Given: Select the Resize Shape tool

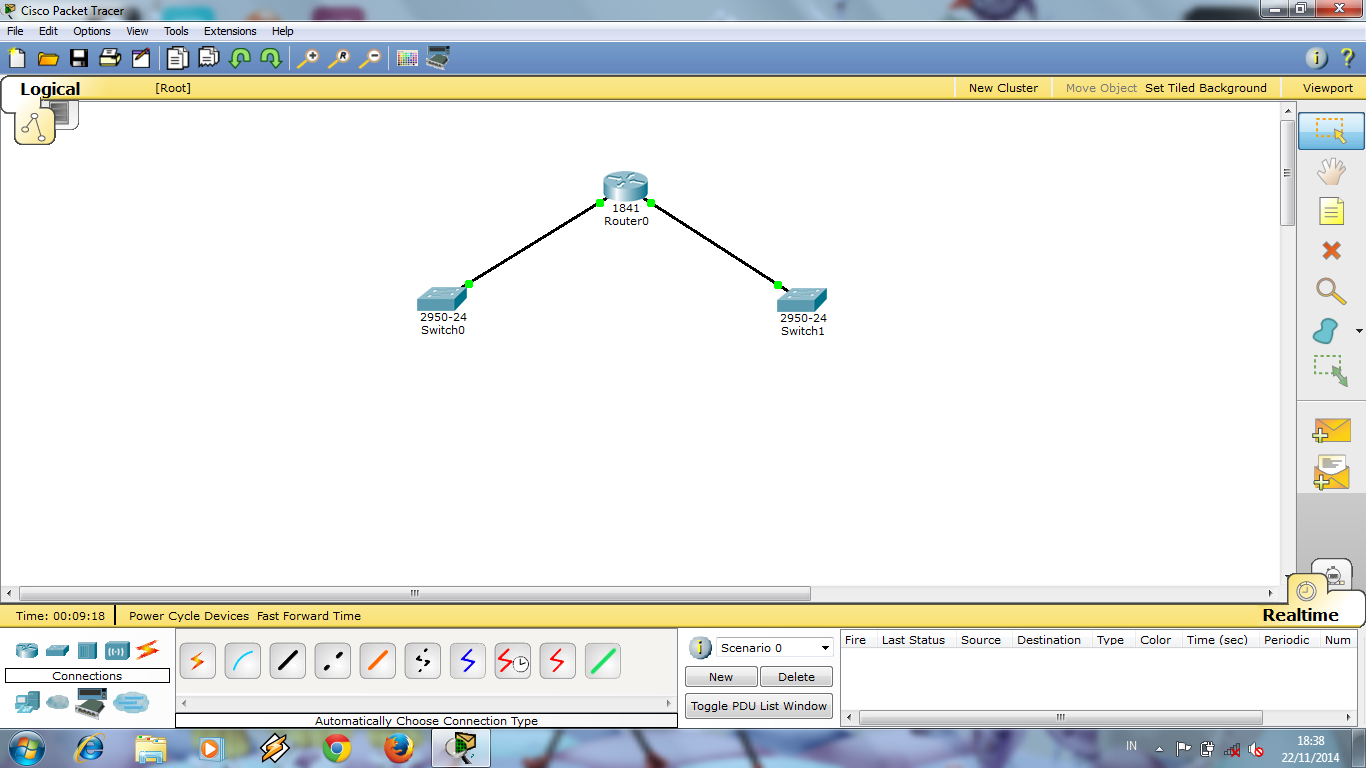Looking at the screenshot, I should [1331, 371].
